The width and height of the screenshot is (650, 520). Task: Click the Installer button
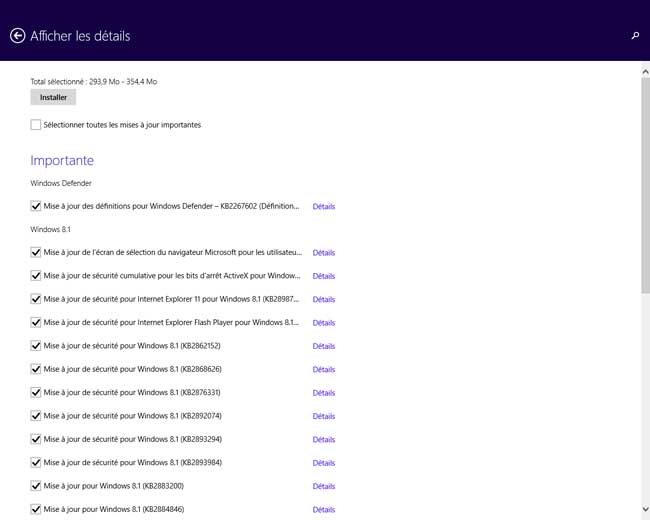(x=53, y=97)
